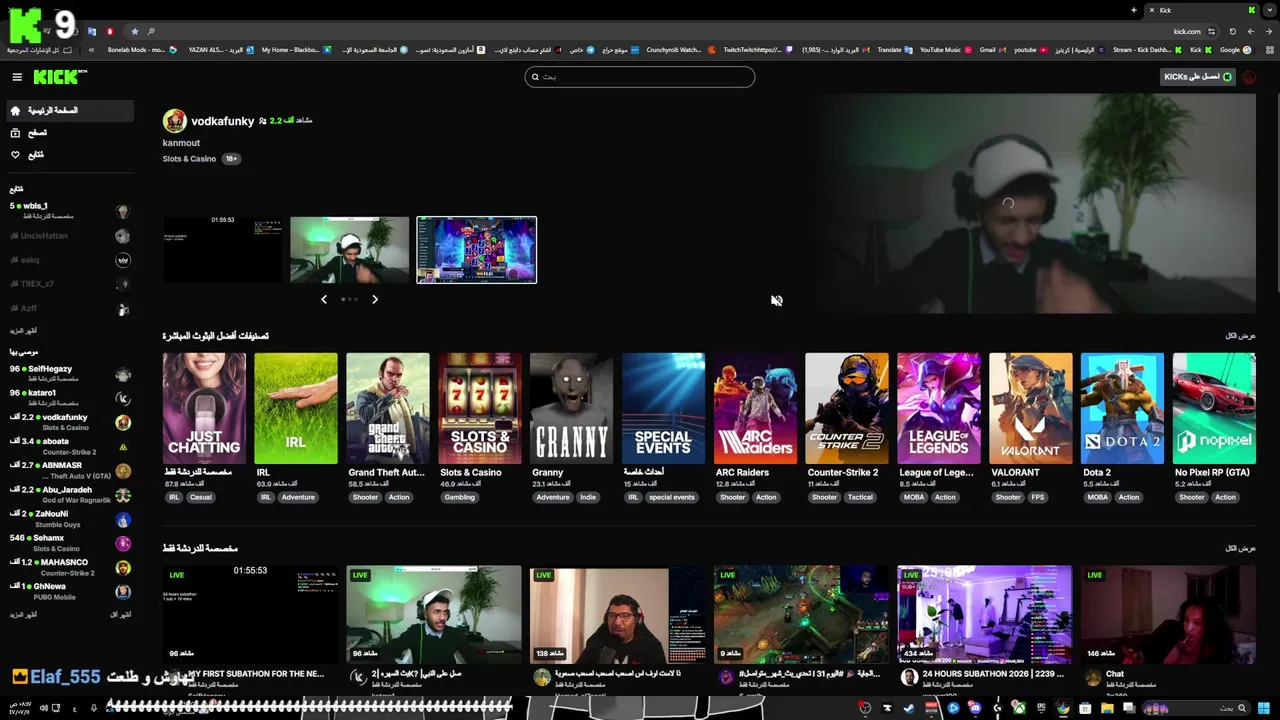1280x720 pixels.
Task: Open Steam from the Windows taskbar
Action: 909,708
